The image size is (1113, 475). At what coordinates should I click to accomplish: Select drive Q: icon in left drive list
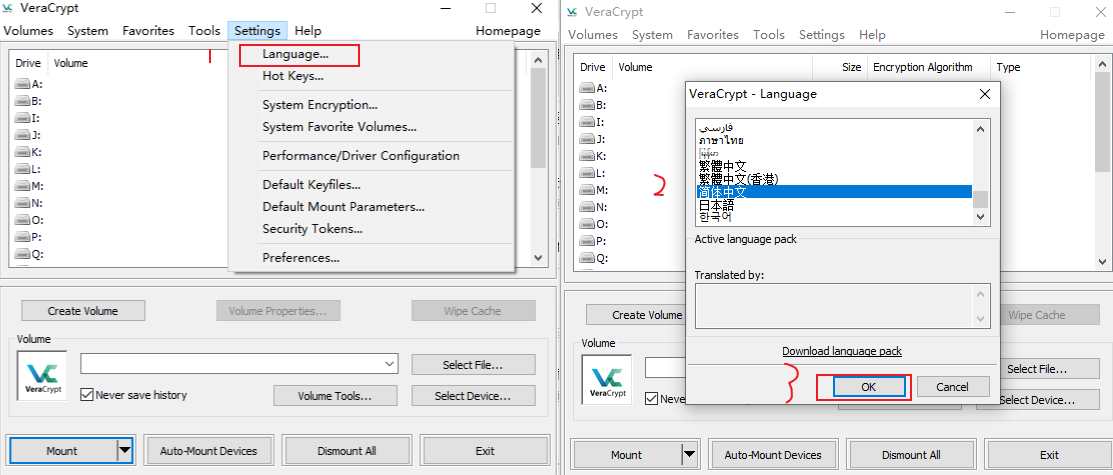(x=23, y=254)
